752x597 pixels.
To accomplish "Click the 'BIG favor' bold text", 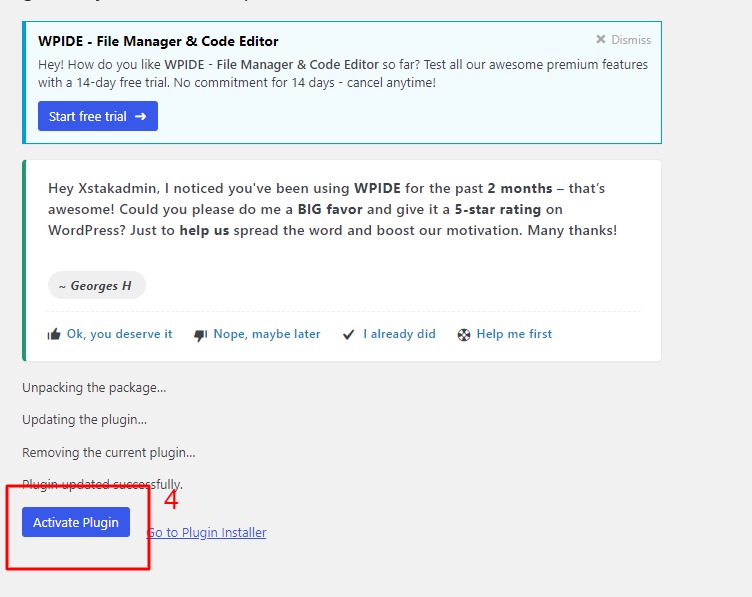I will [x=330, y=210].
